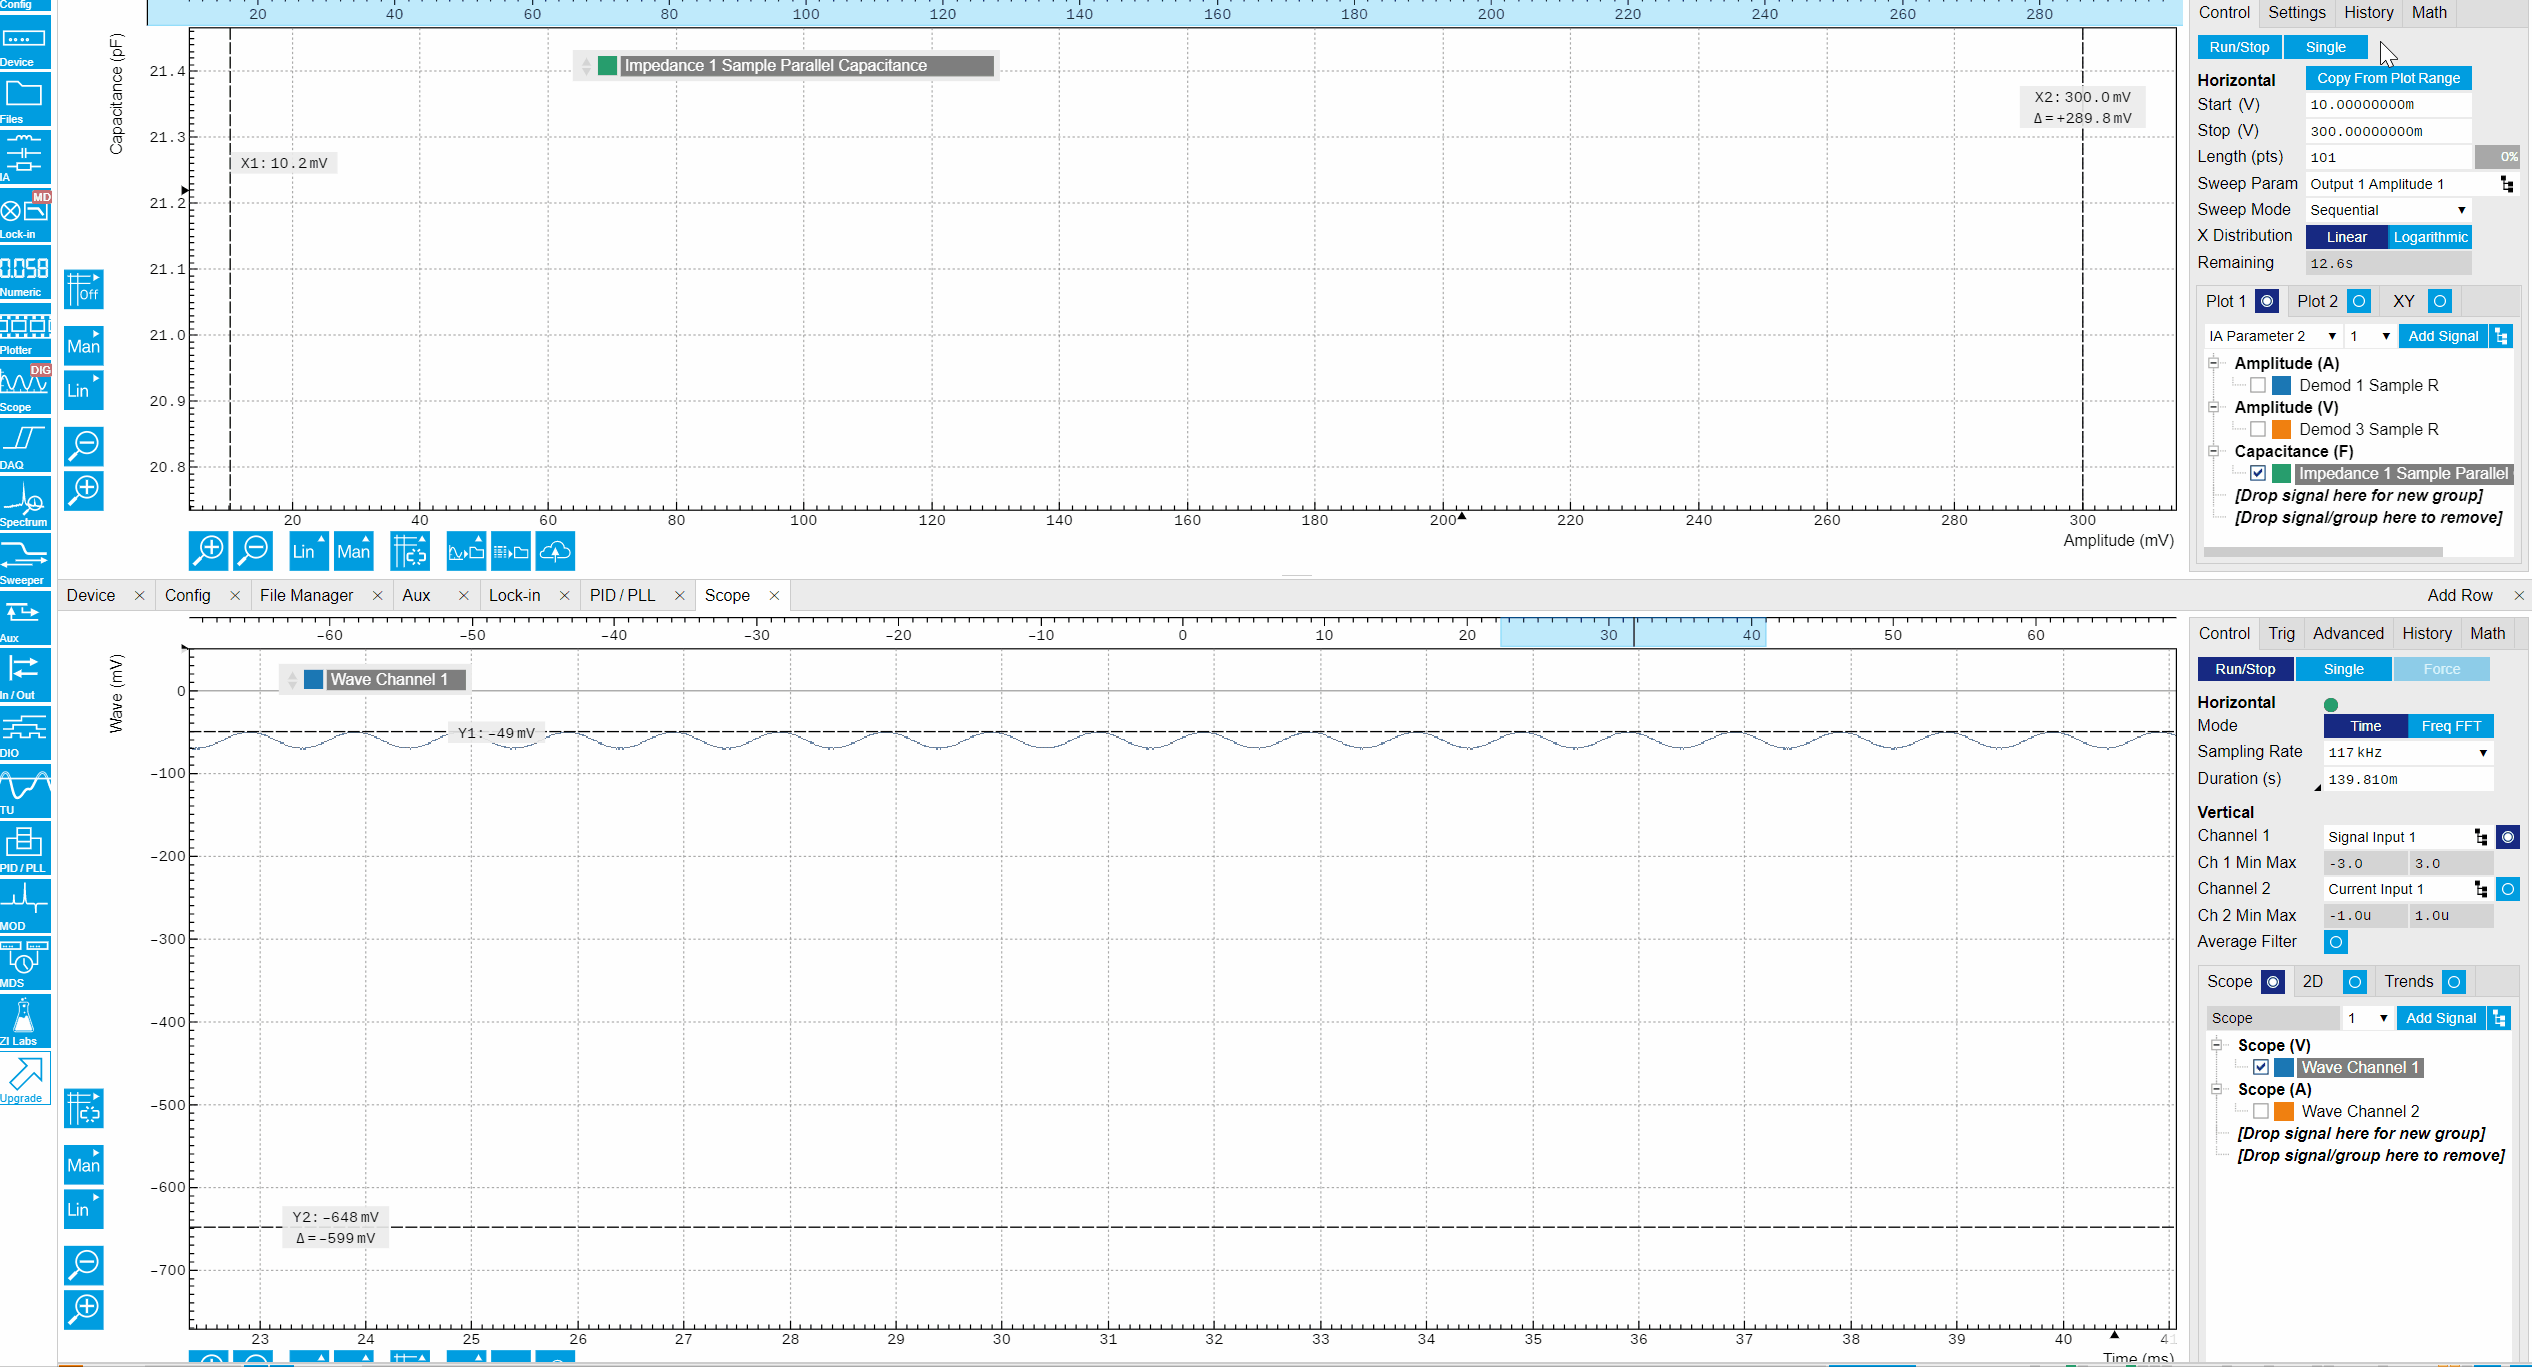Click the Copy From Plot Range button
This screenshot has height=1367, width=2532.
(2388, 78)
